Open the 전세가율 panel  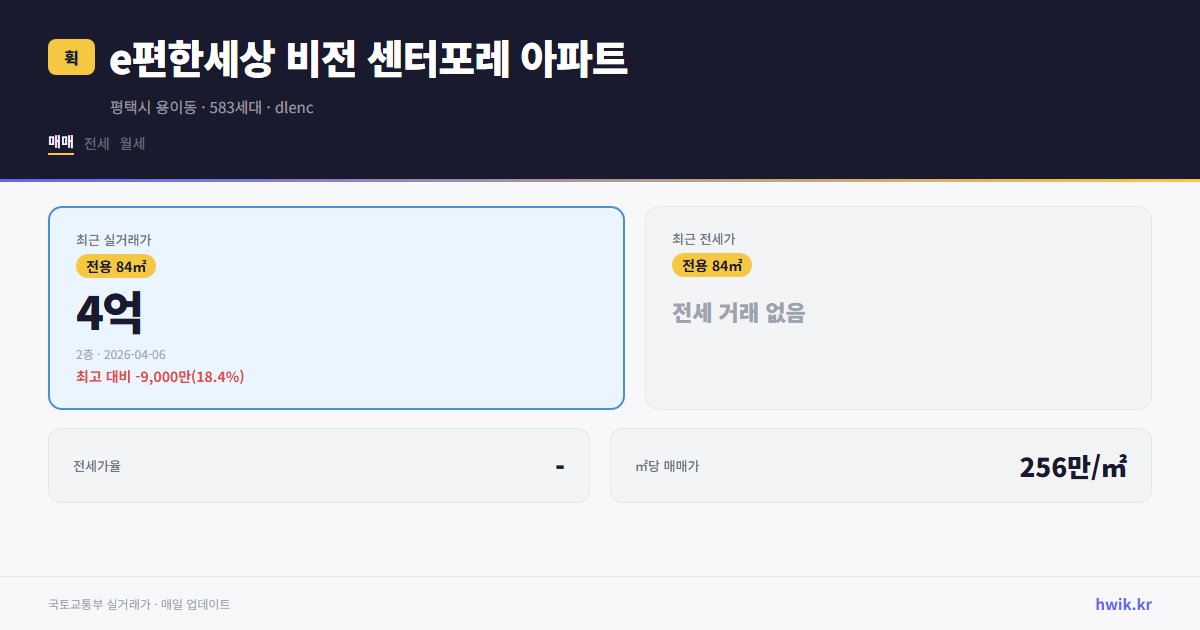[319, 465]
